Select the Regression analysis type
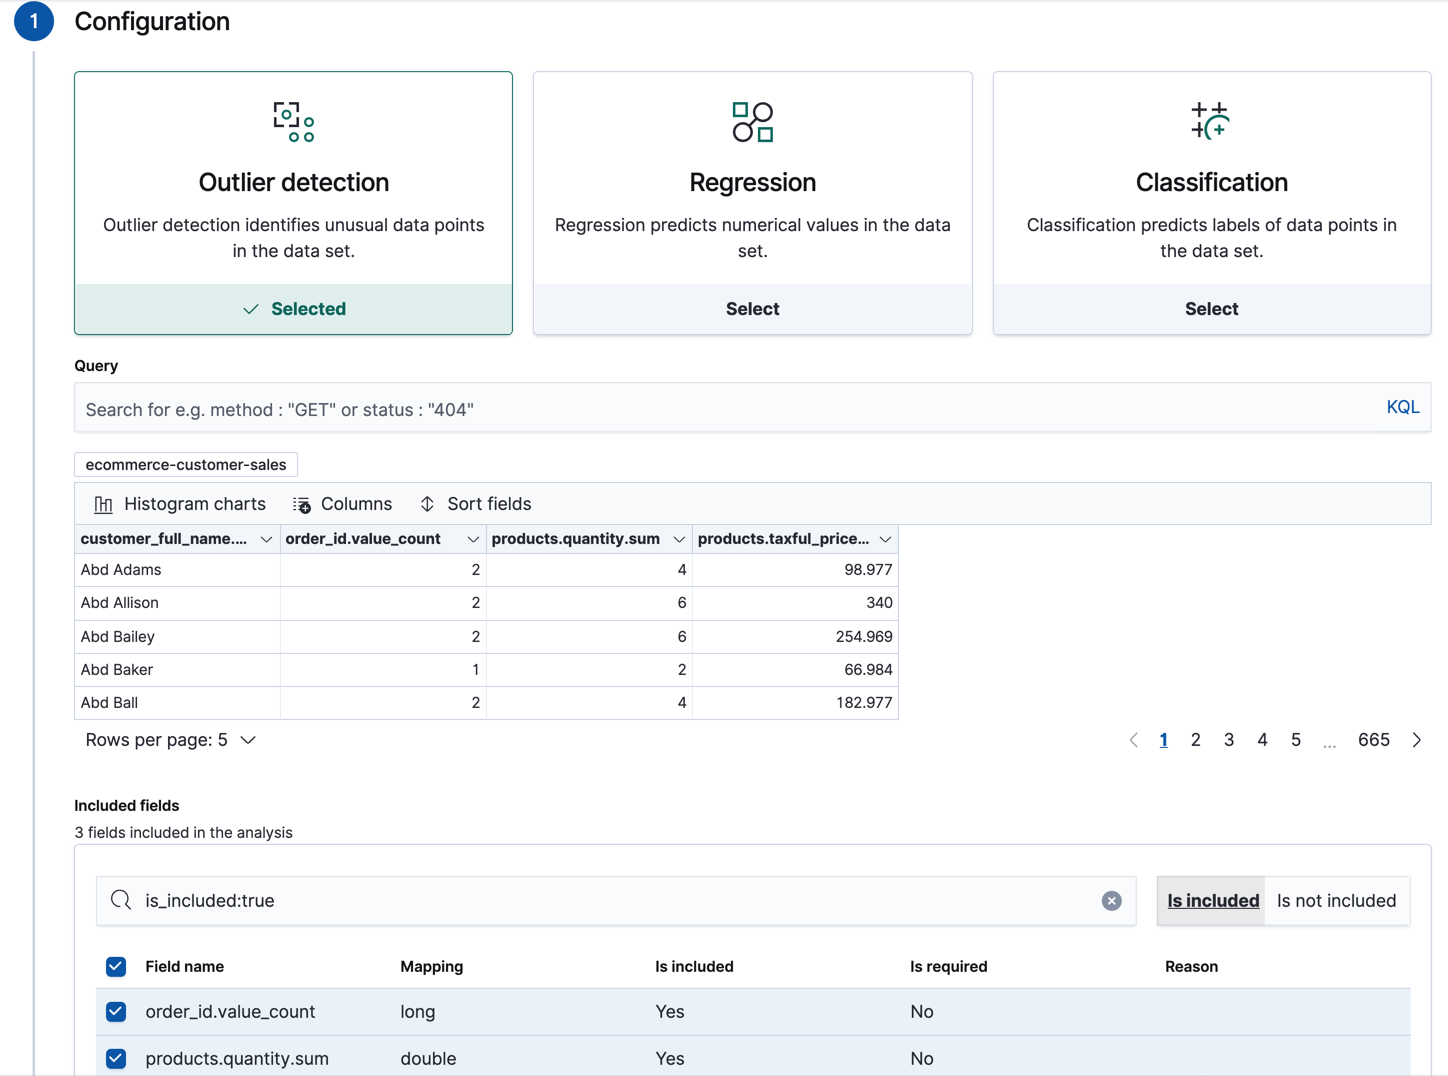The height and width of the screenshot is (1076, 1448). tap(752, 309)
